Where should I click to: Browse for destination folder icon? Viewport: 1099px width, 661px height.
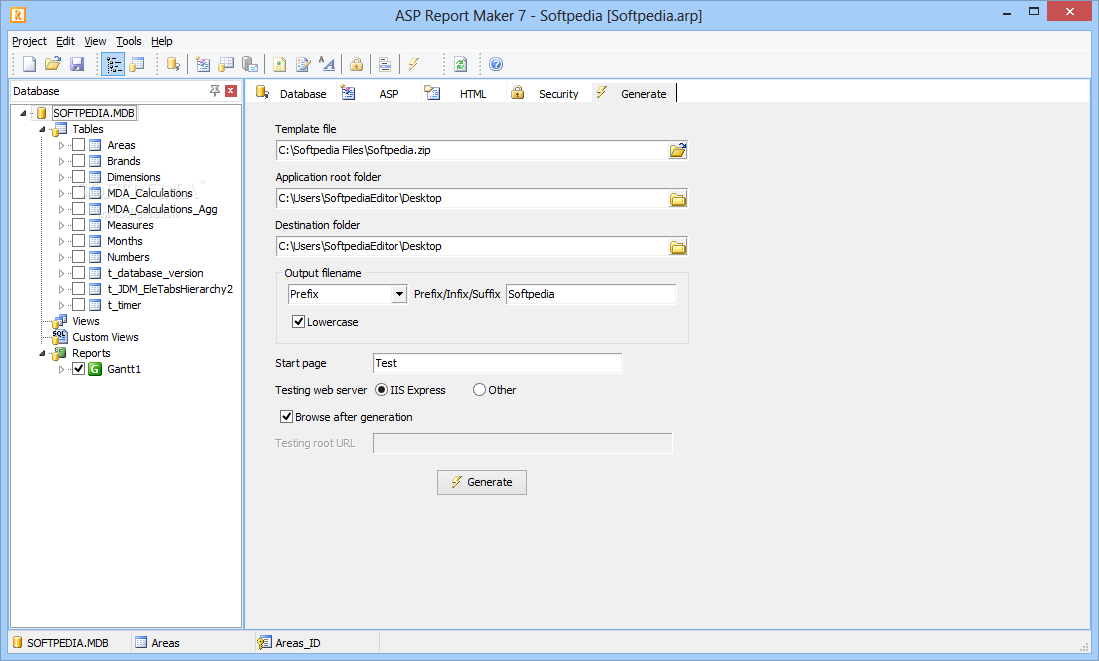pyautogui.click(x=678, y=247)
